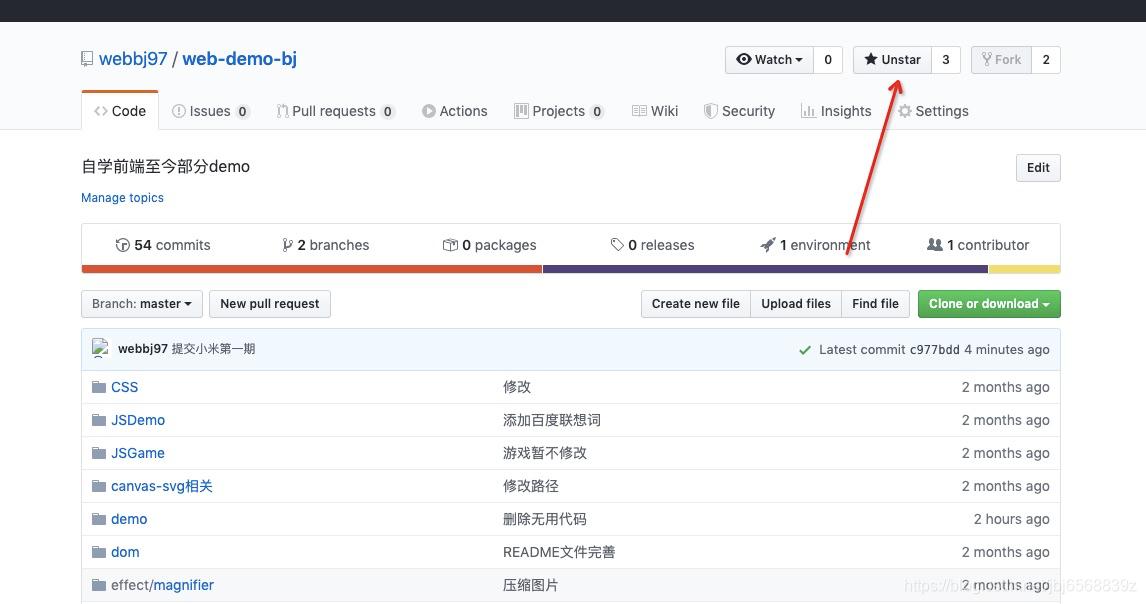Screen dimensions: 1146x604
Task: View 1 contributor
Action: 978,245
